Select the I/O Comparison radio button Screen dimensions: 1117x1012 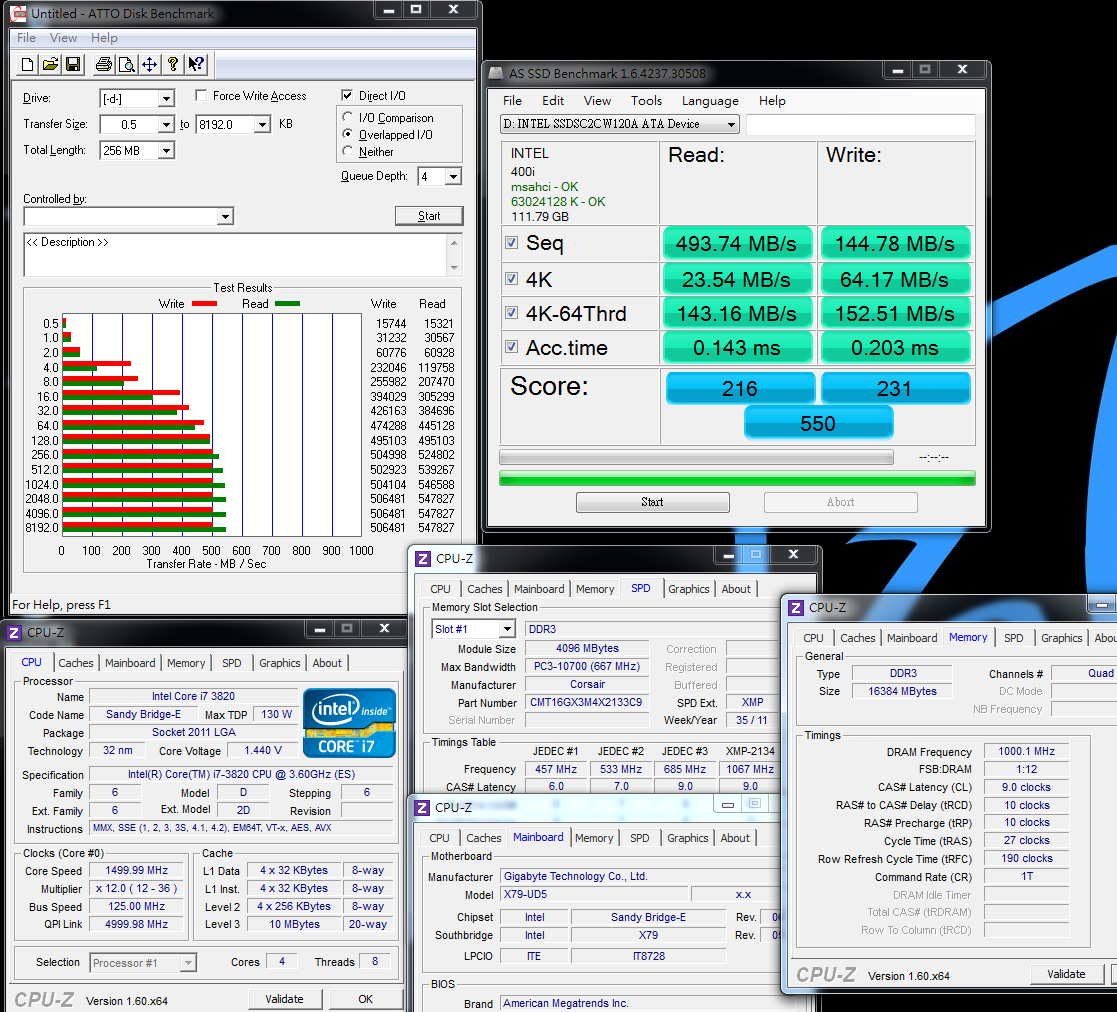(348, 117)
